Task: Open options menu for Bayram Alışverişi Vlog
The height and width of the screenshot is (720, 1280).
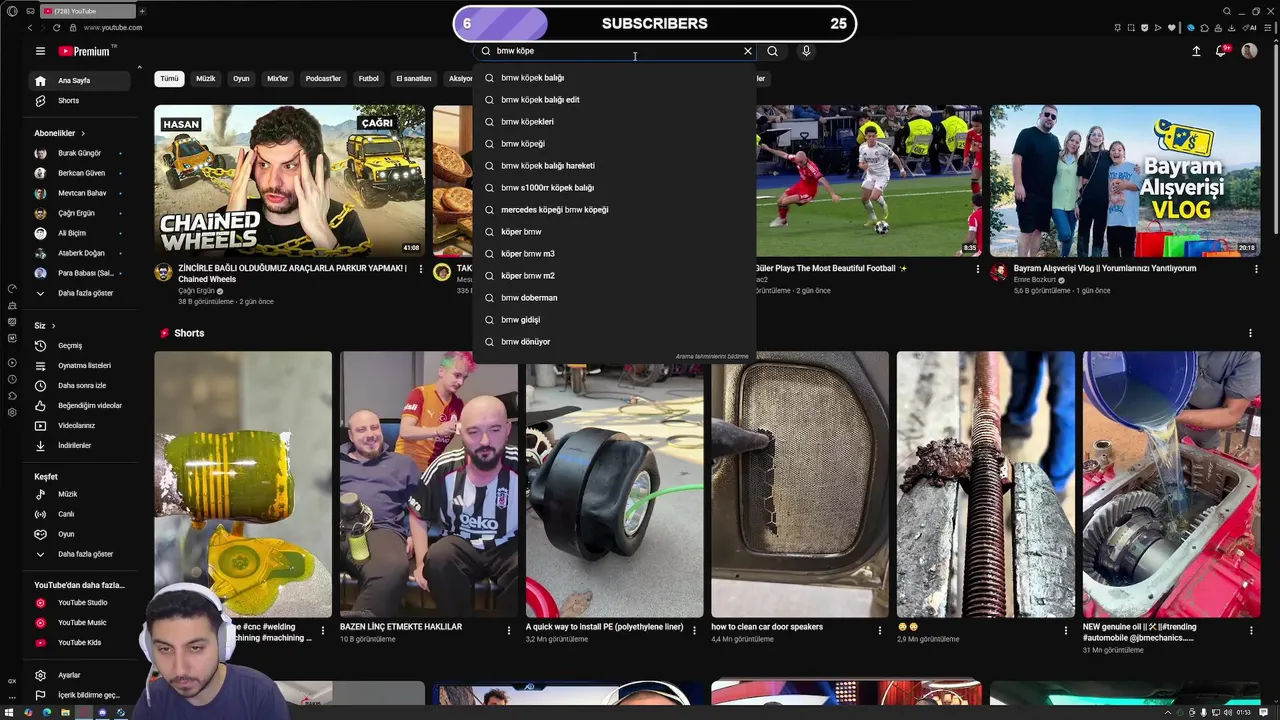Action: 1256,269
